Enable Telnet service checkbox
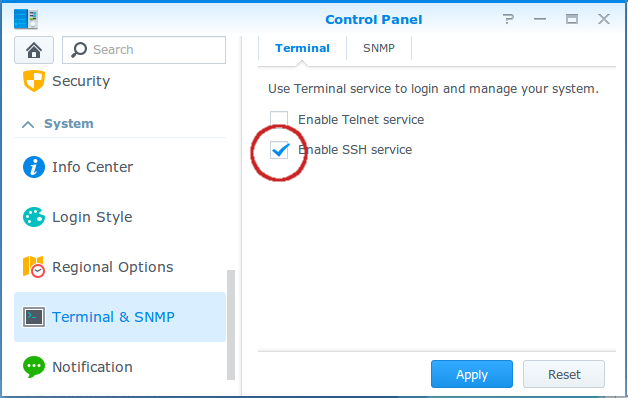 click(x=279, y=119)
